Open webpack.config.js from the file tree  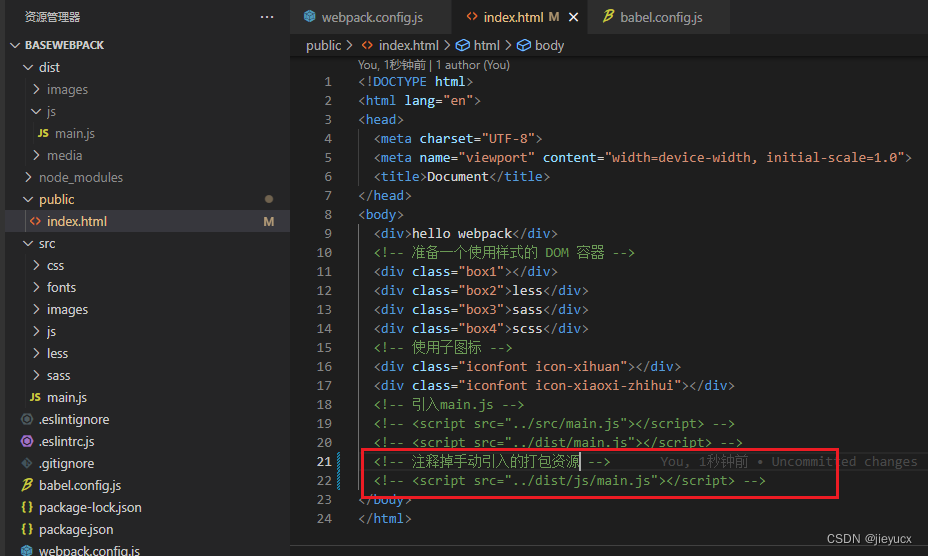click(x=89, y=550)
